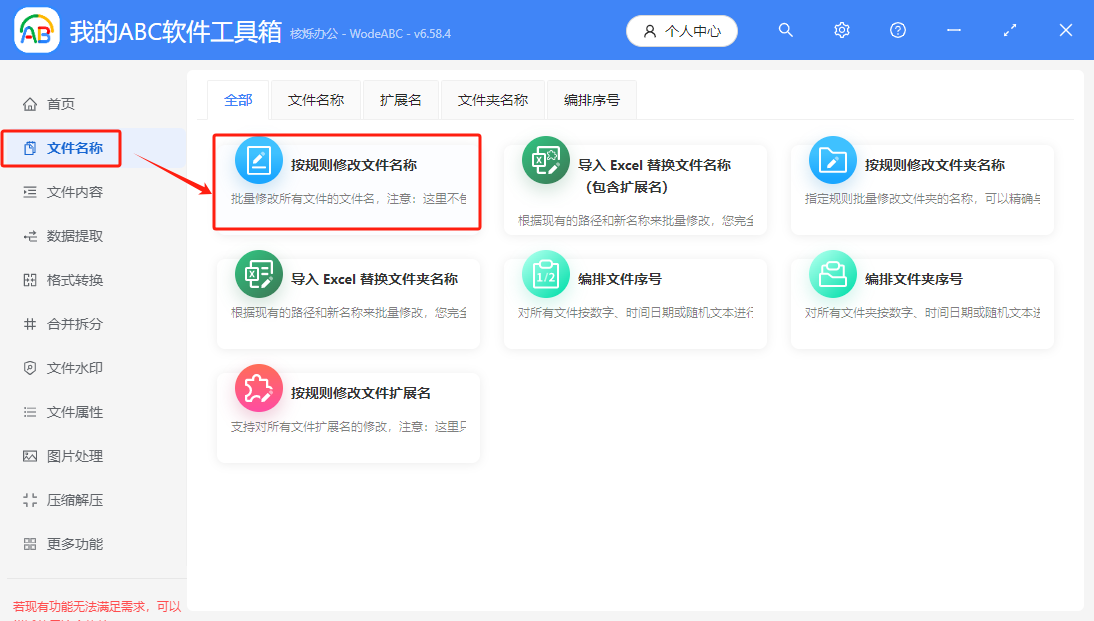Click the red feedback text at bottom left
The image size is (1094, 621).
pos(95,606)
